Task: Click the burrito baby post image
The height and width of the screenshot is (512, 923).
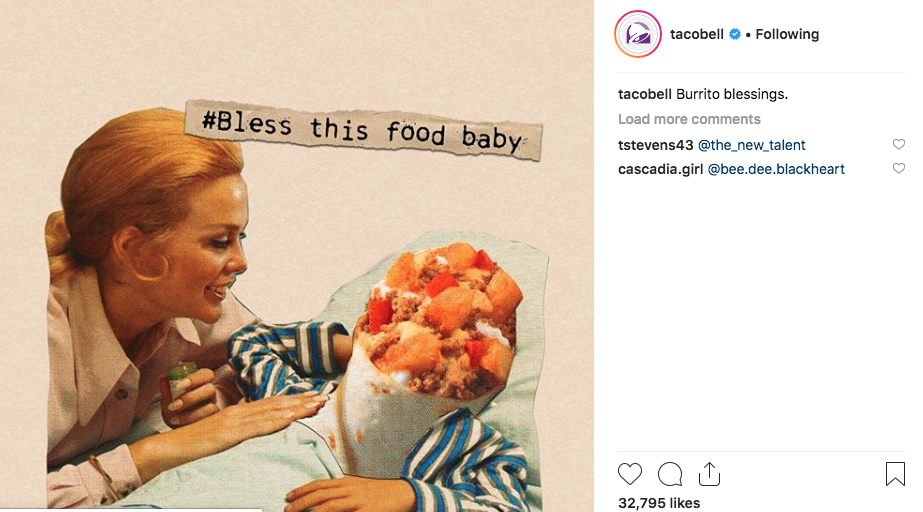Action: 297,256
